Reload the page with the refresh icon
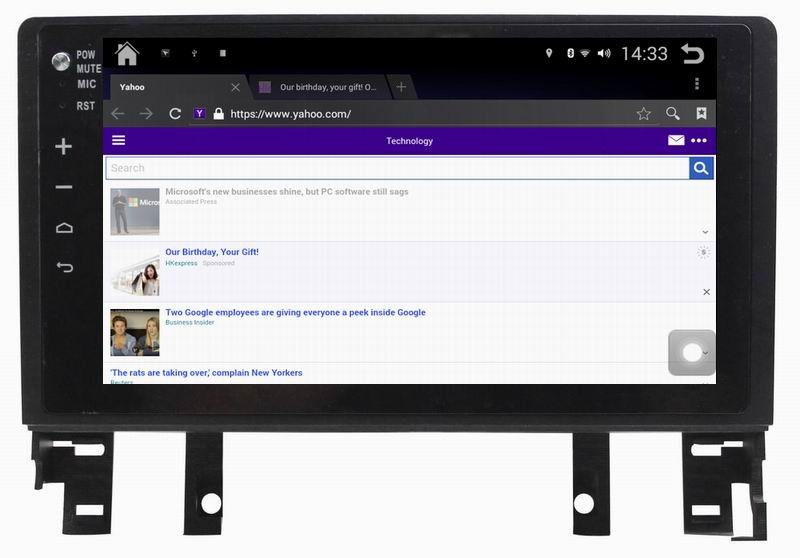This screenshot has width=800, height=558. pyautogui.click(x=175, y=114)
